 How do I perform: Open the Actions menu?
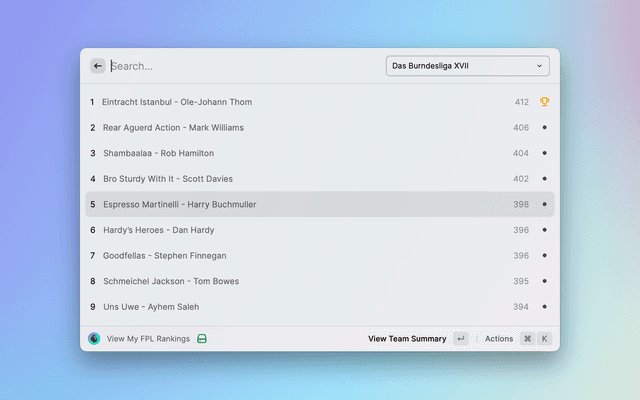click(x=498, y=339)
